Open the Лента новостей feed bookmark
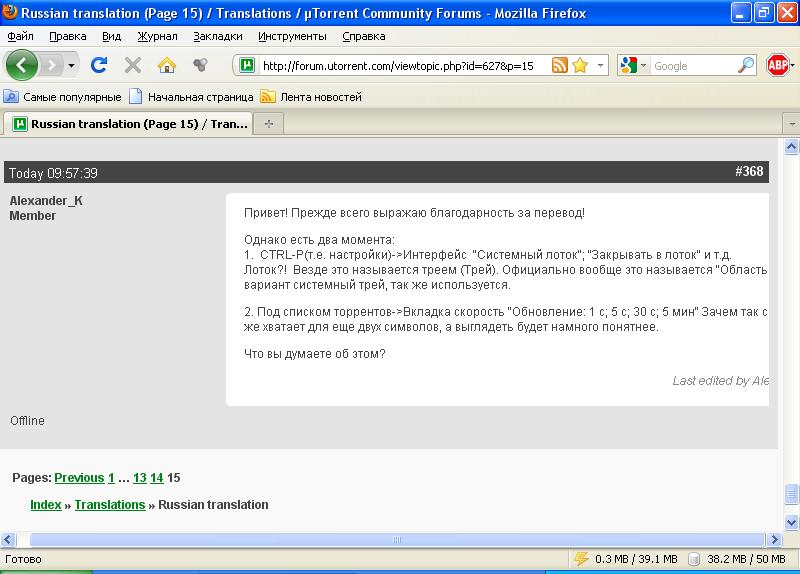Viewport: 800px width, 574px height. pyautogui.click(x=311, y=97)
